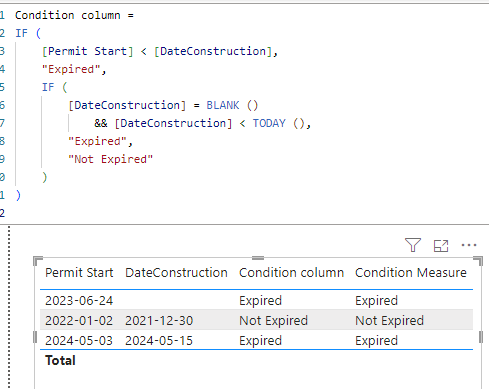Click Expired in Condition Measure for 2024-05-03
Viewport: 489px width, 389px height.
click(376, 341)
